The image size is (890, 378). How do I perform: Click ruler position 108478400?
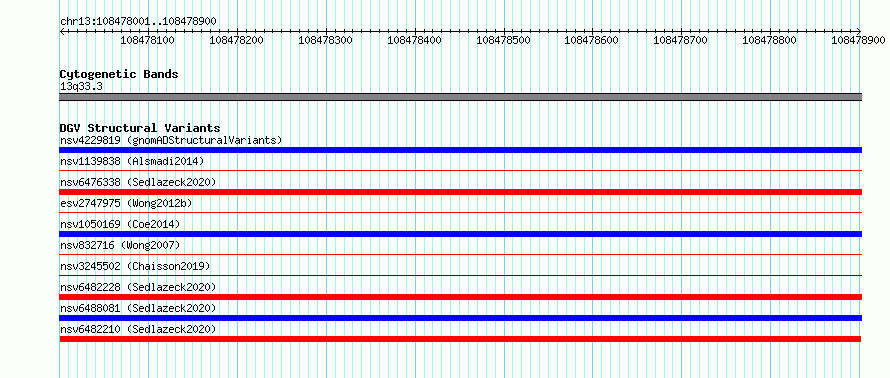tap(414, 40)
